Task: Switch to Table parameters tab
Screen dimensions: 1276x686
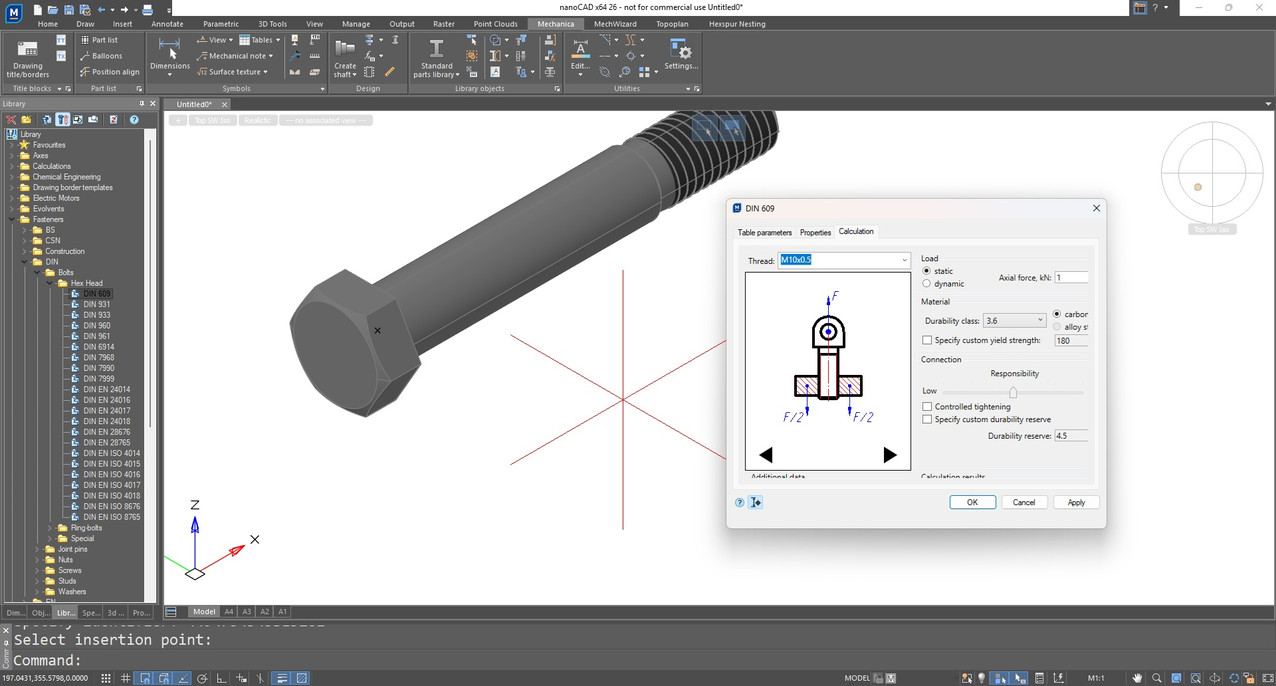Action: 765,232
